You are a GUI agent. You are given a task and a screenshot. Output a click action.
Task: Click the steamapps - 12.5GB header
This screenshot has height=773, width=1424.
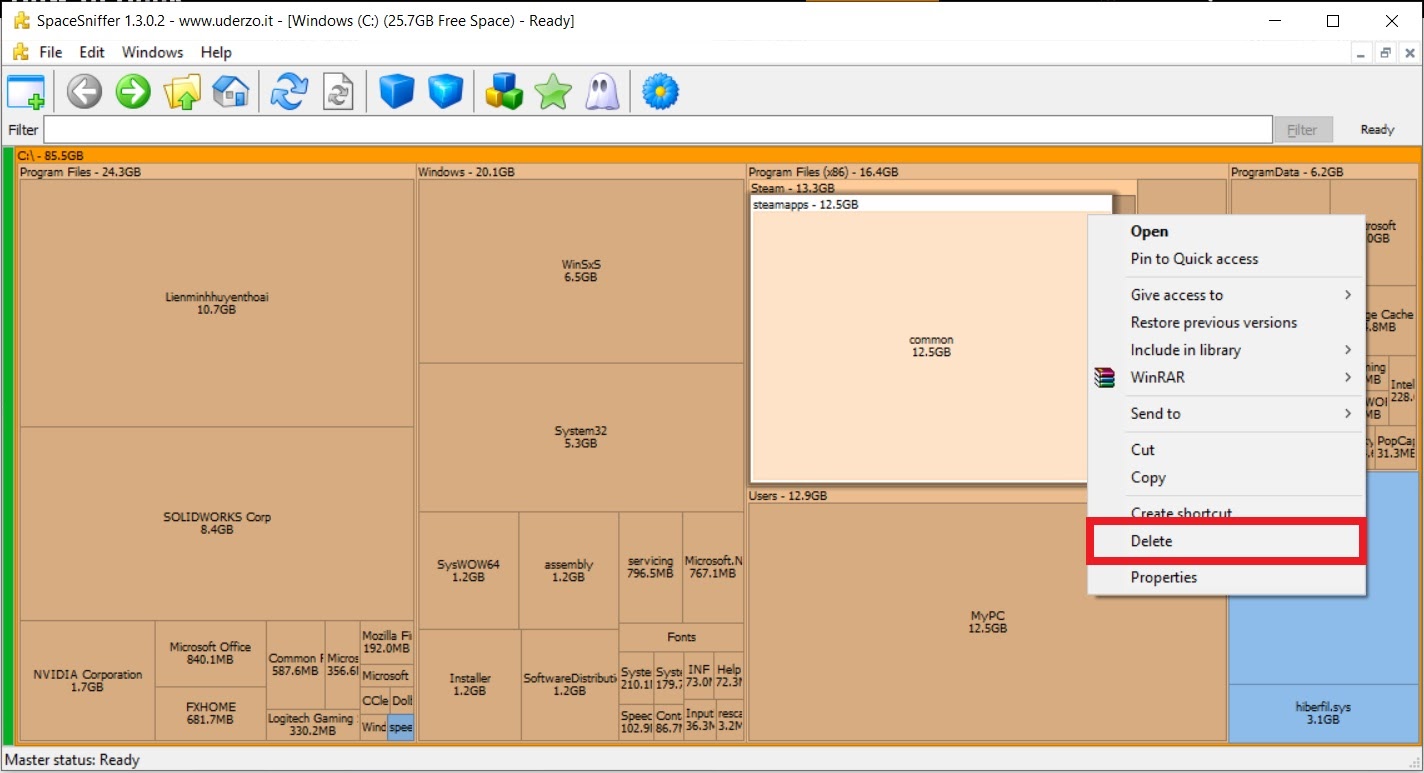pyautogui.click(x=931, y=205)
